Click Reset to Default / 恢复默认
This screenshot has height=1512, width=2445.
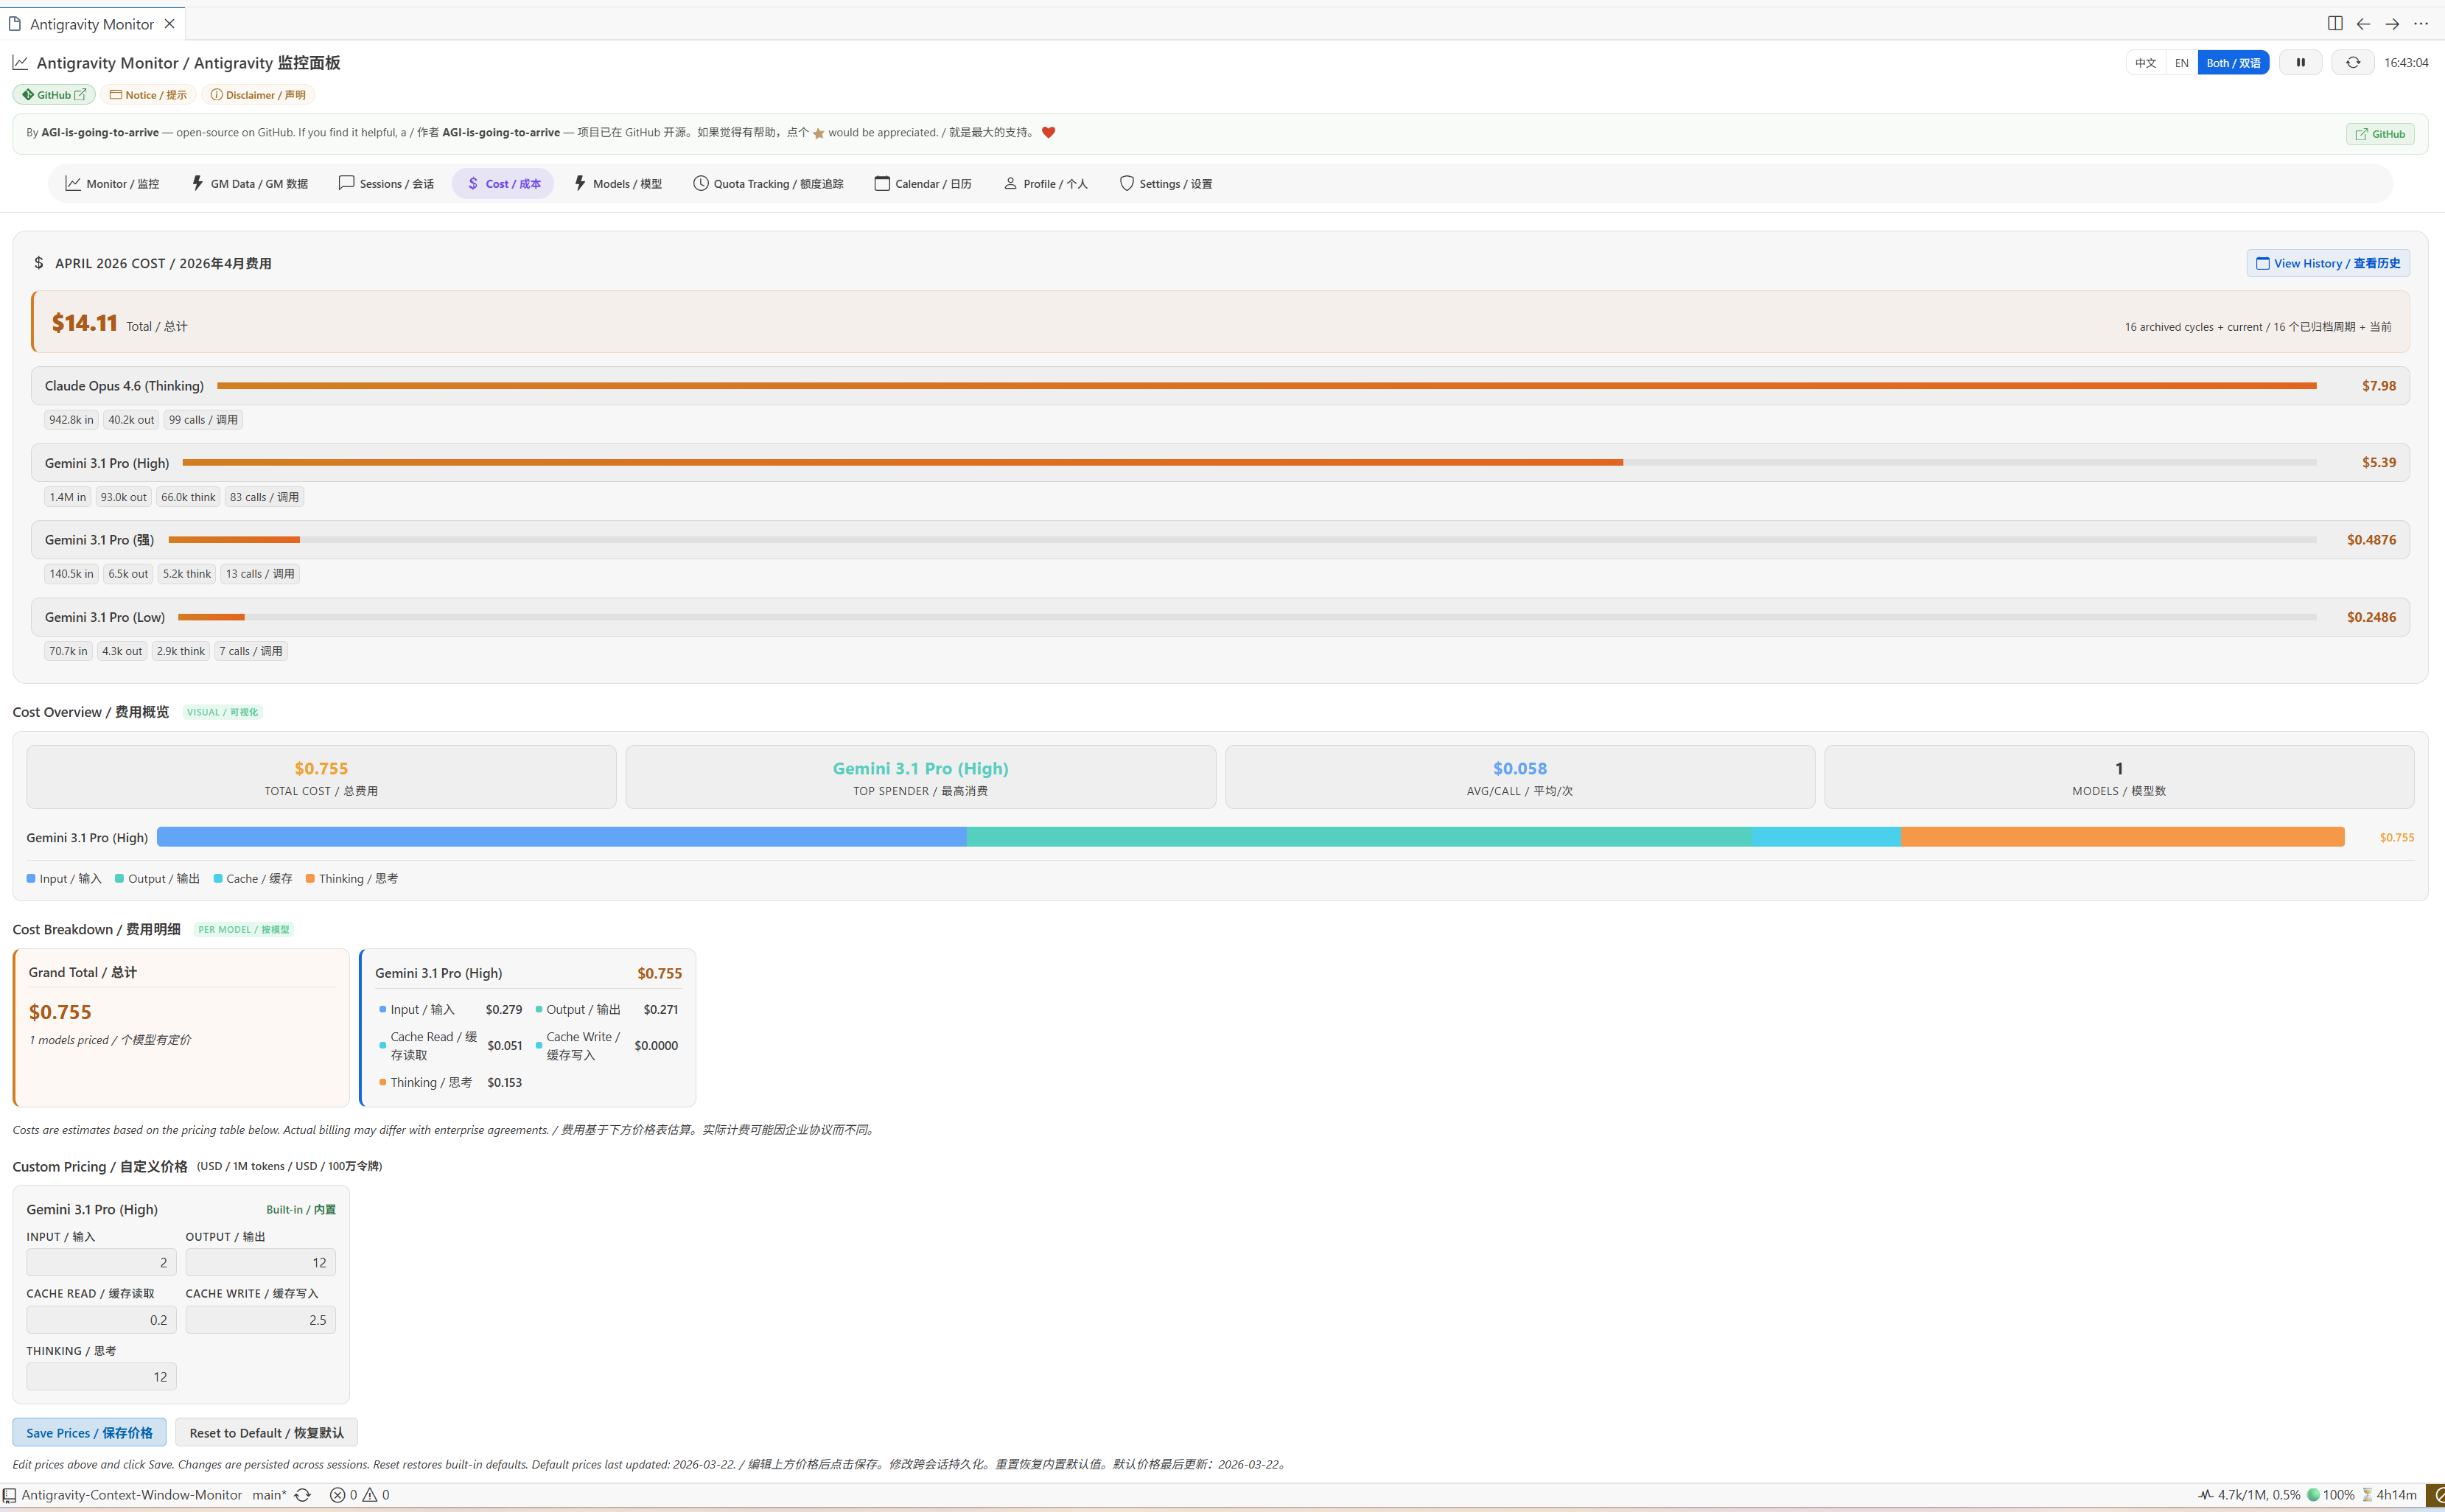tap(266, 1432)
